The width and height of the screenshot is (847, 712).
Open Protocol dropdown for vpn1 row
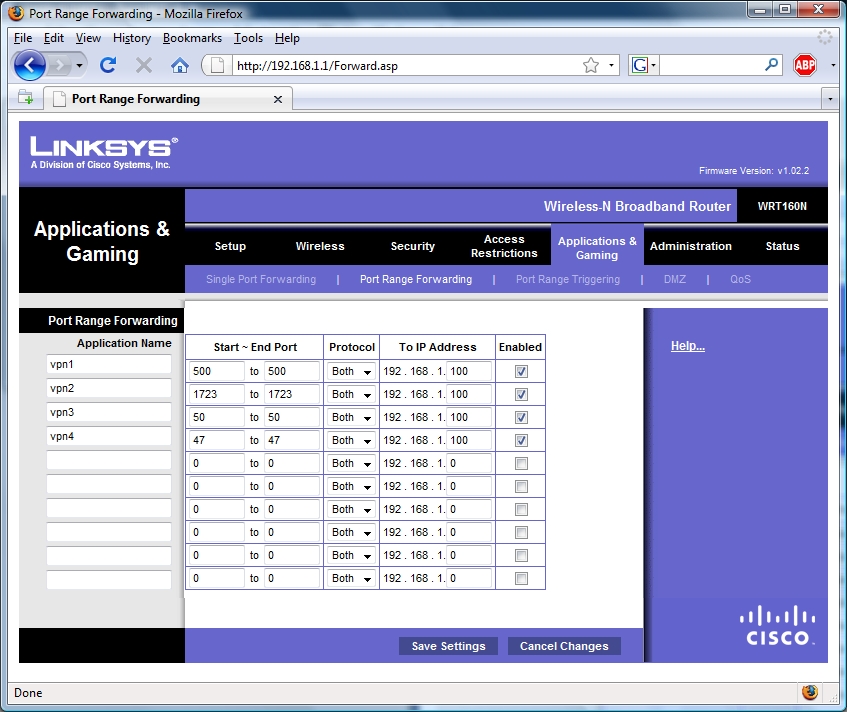click(x=351, y=371)
